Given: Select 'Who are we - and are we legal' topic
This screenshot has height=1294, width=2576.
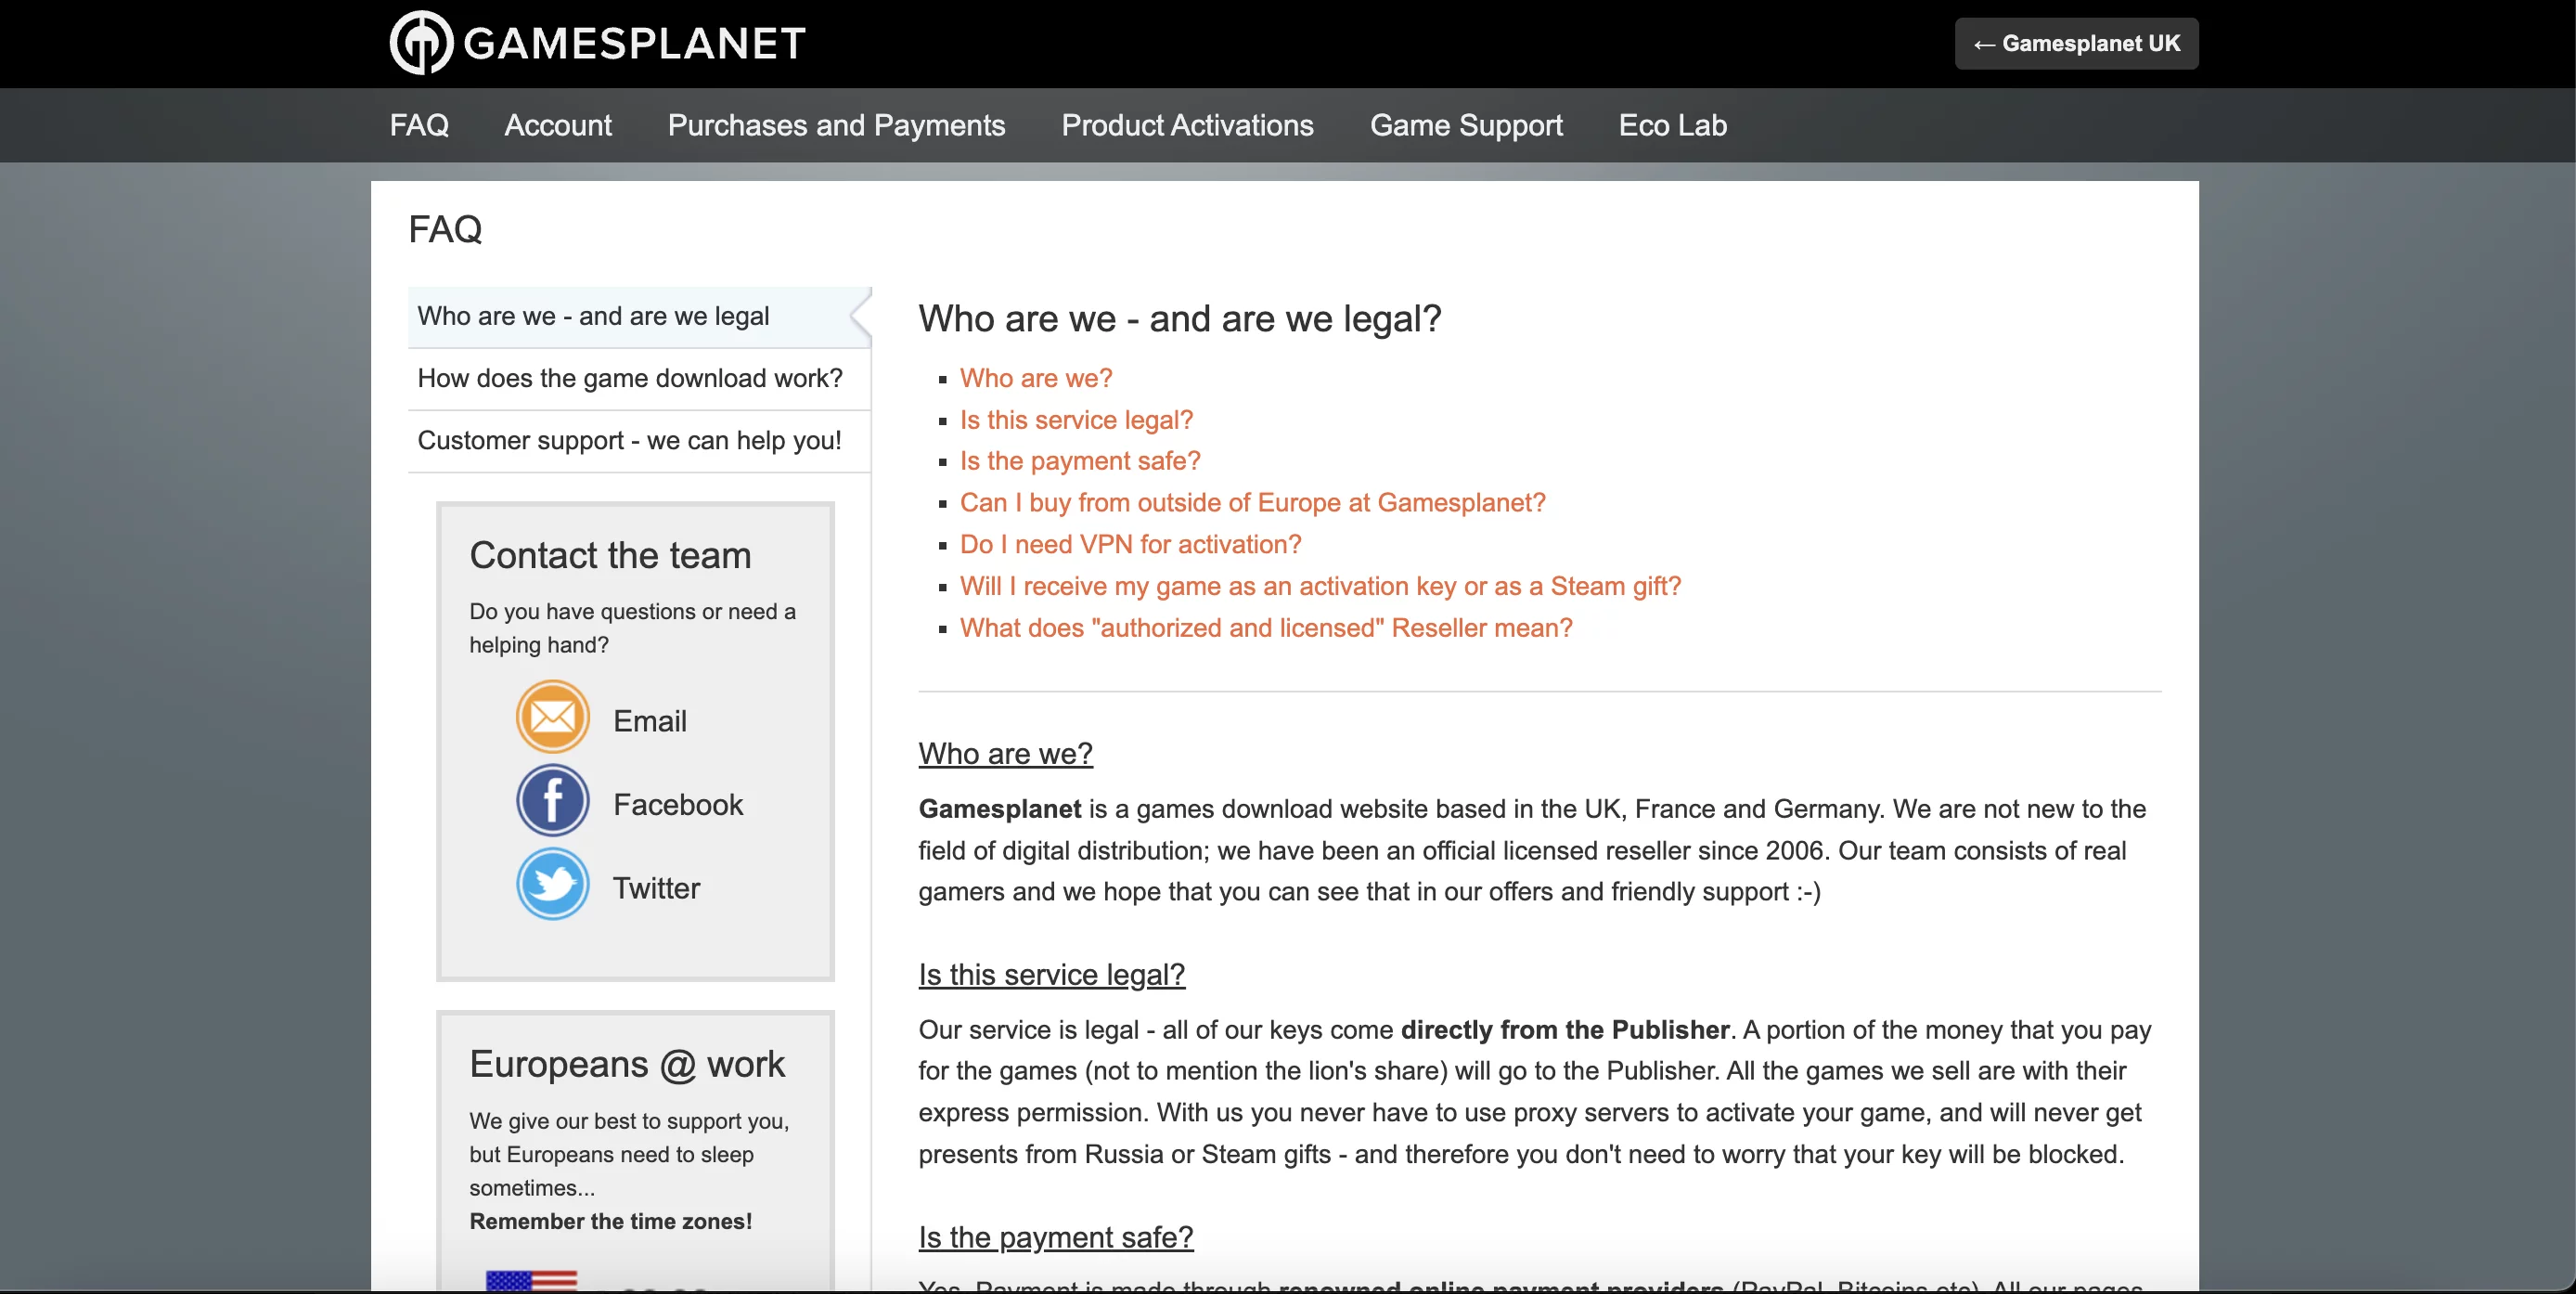Looking at the screenshot, I should [593, 316].
